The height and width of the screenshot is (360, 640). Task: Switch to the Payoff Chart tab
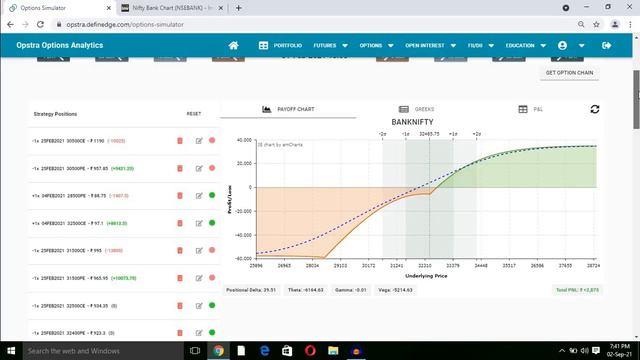(x=288, y=109)
